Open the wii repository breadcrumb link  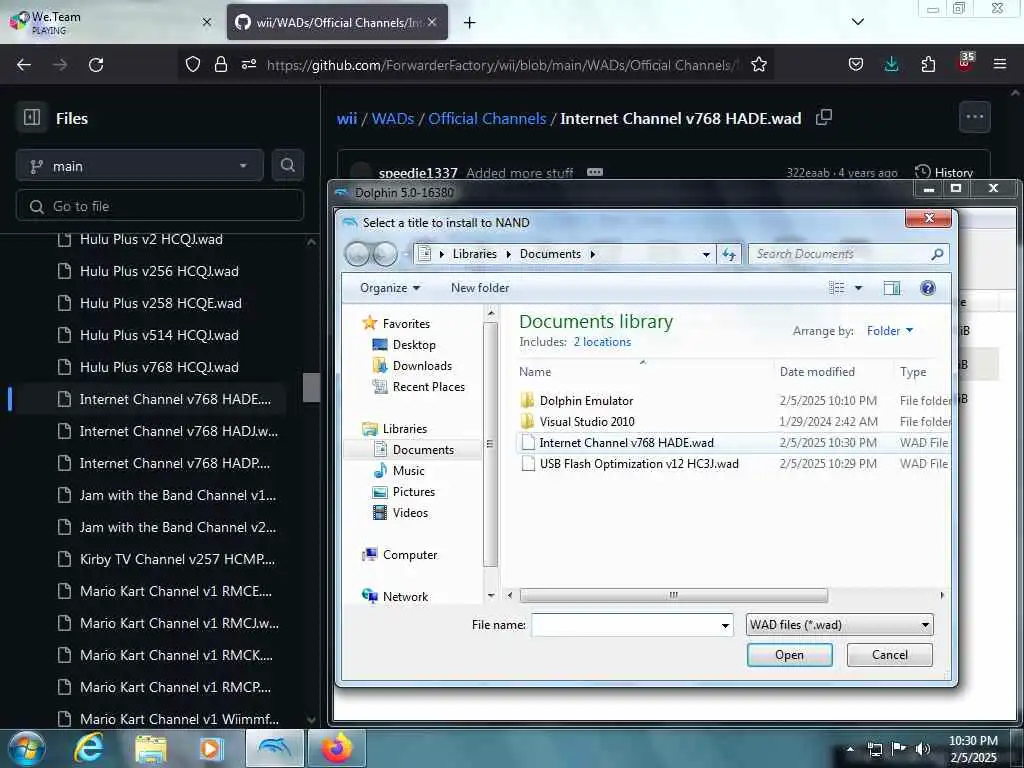pyautogui.click(x=347, y=118)
